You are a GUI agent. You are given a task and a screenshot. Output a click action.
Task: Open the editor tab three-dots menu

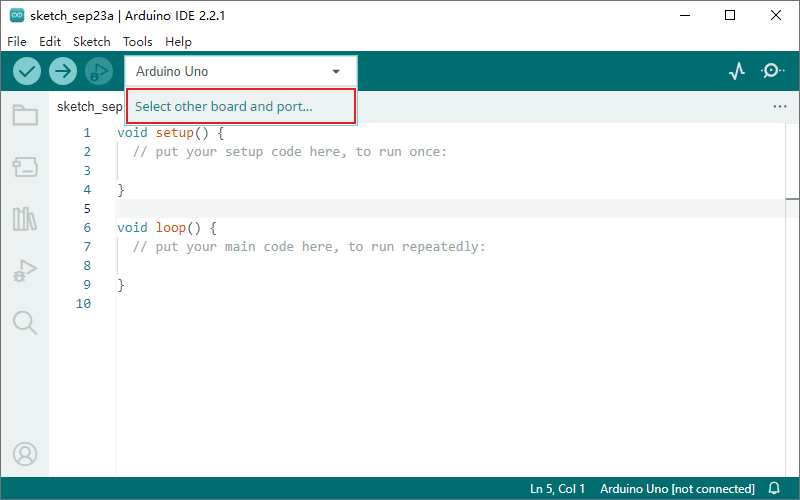pyautogui.click(x=780, y=106)
